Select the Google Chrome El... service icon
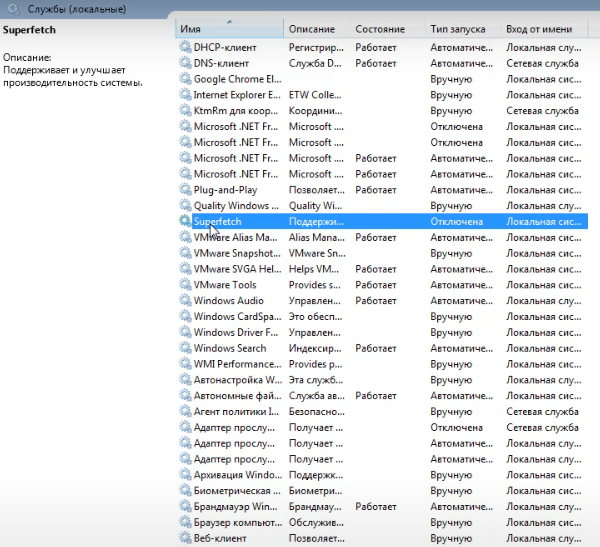This screenshot has height=547, width=600. click(185, 79)
